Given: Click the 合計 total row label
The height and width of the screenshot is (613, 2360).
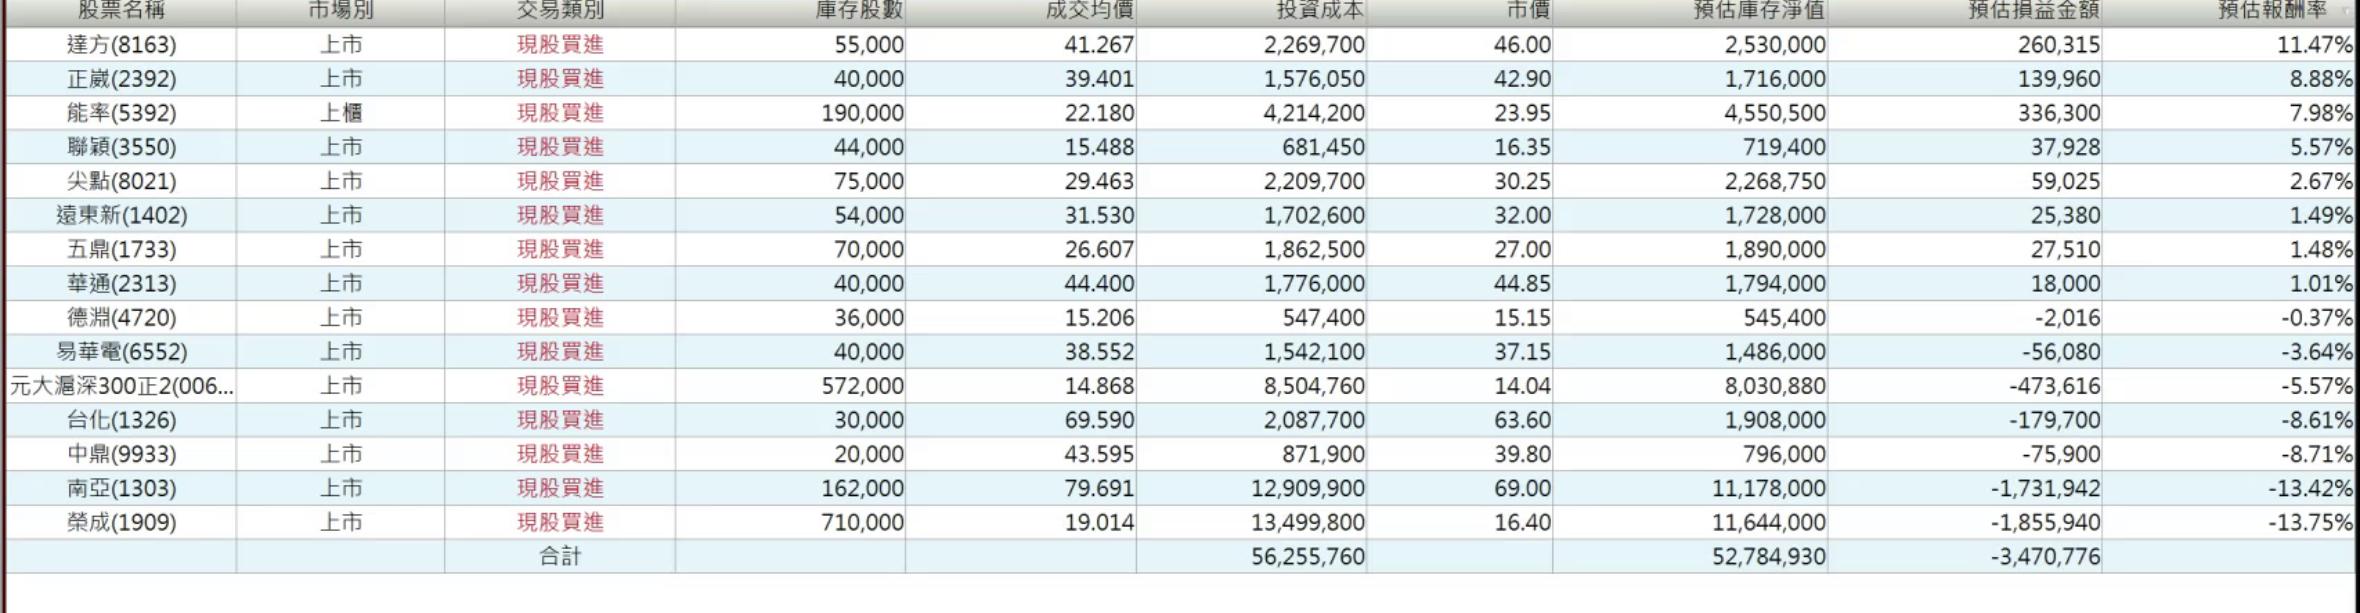Looking at the screenshot, I should coord(560,557).
